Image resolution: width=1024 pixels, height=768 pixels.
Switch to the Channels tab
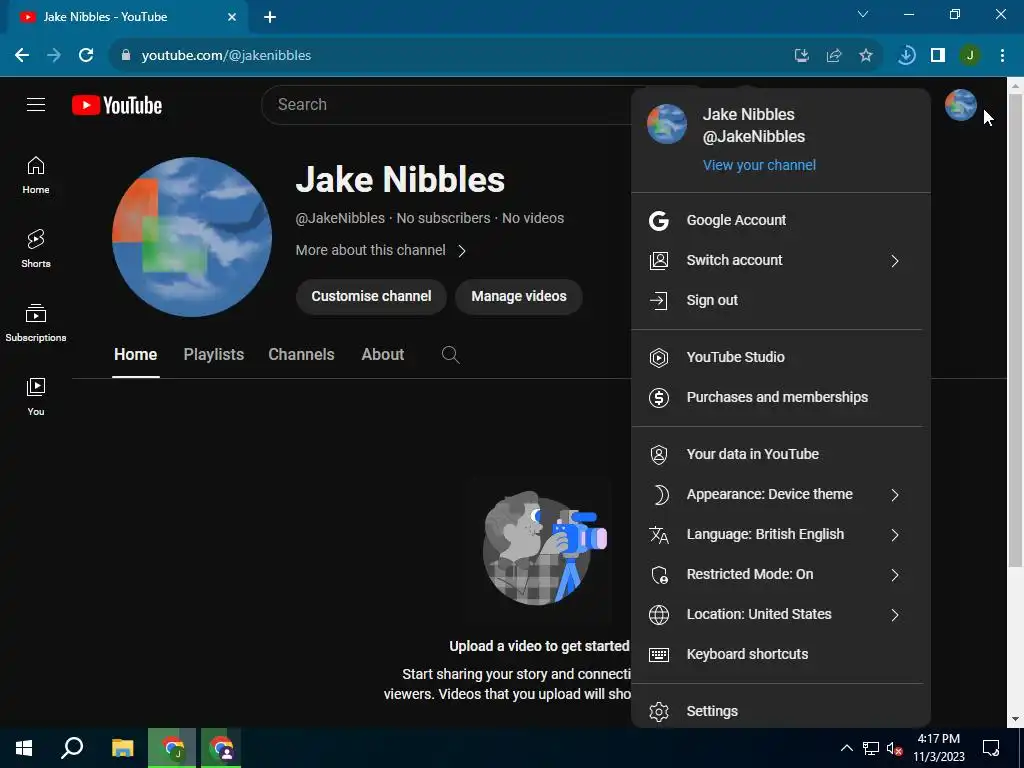(301, 355)
